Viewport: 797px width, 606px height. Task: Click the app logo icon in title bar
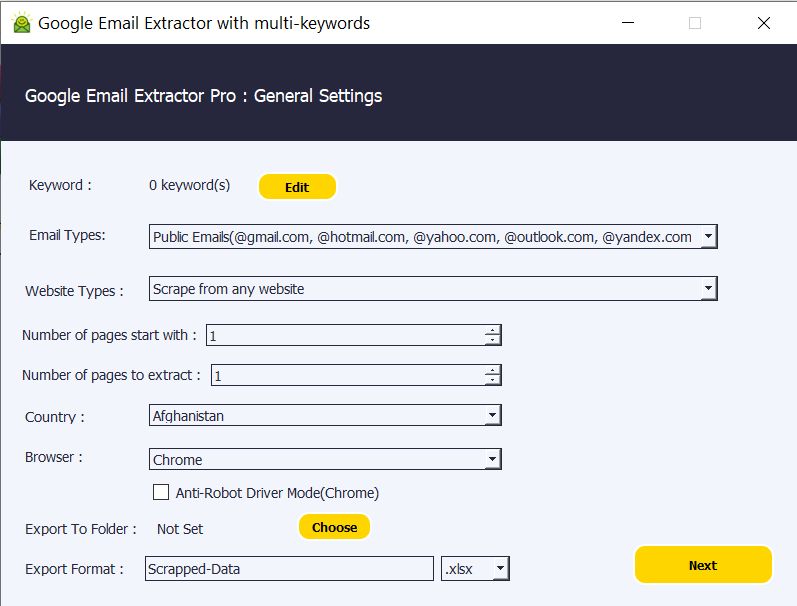click(x=21, y=23)
